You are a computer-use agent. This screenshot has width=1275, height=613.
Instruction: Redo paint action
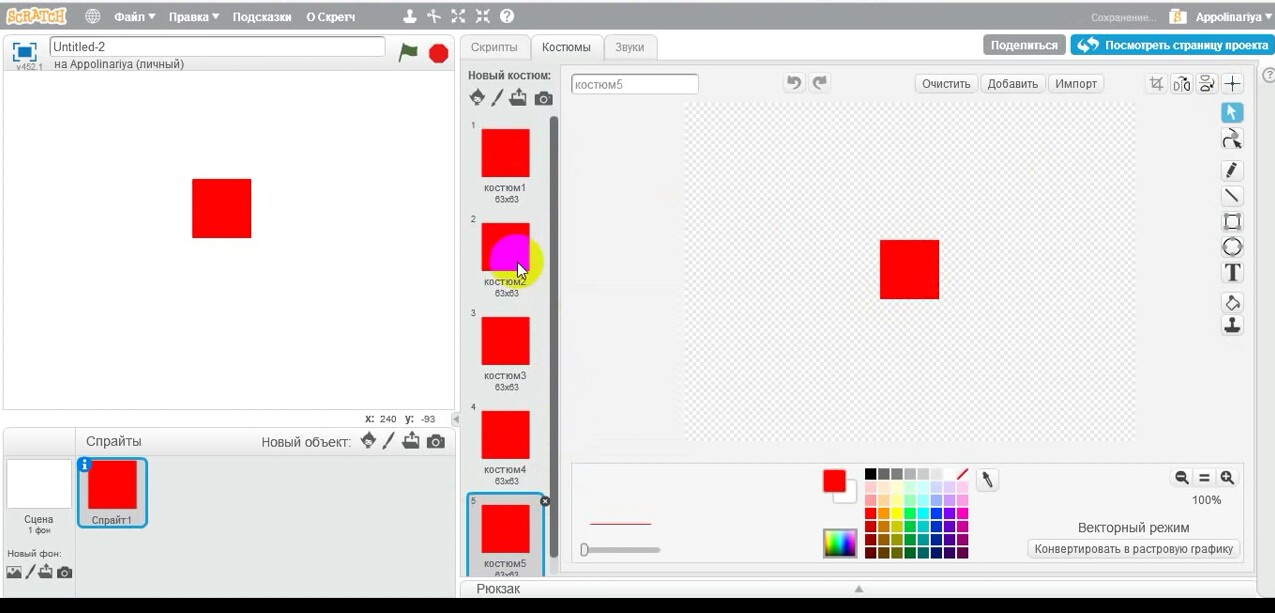coord(820,83)
